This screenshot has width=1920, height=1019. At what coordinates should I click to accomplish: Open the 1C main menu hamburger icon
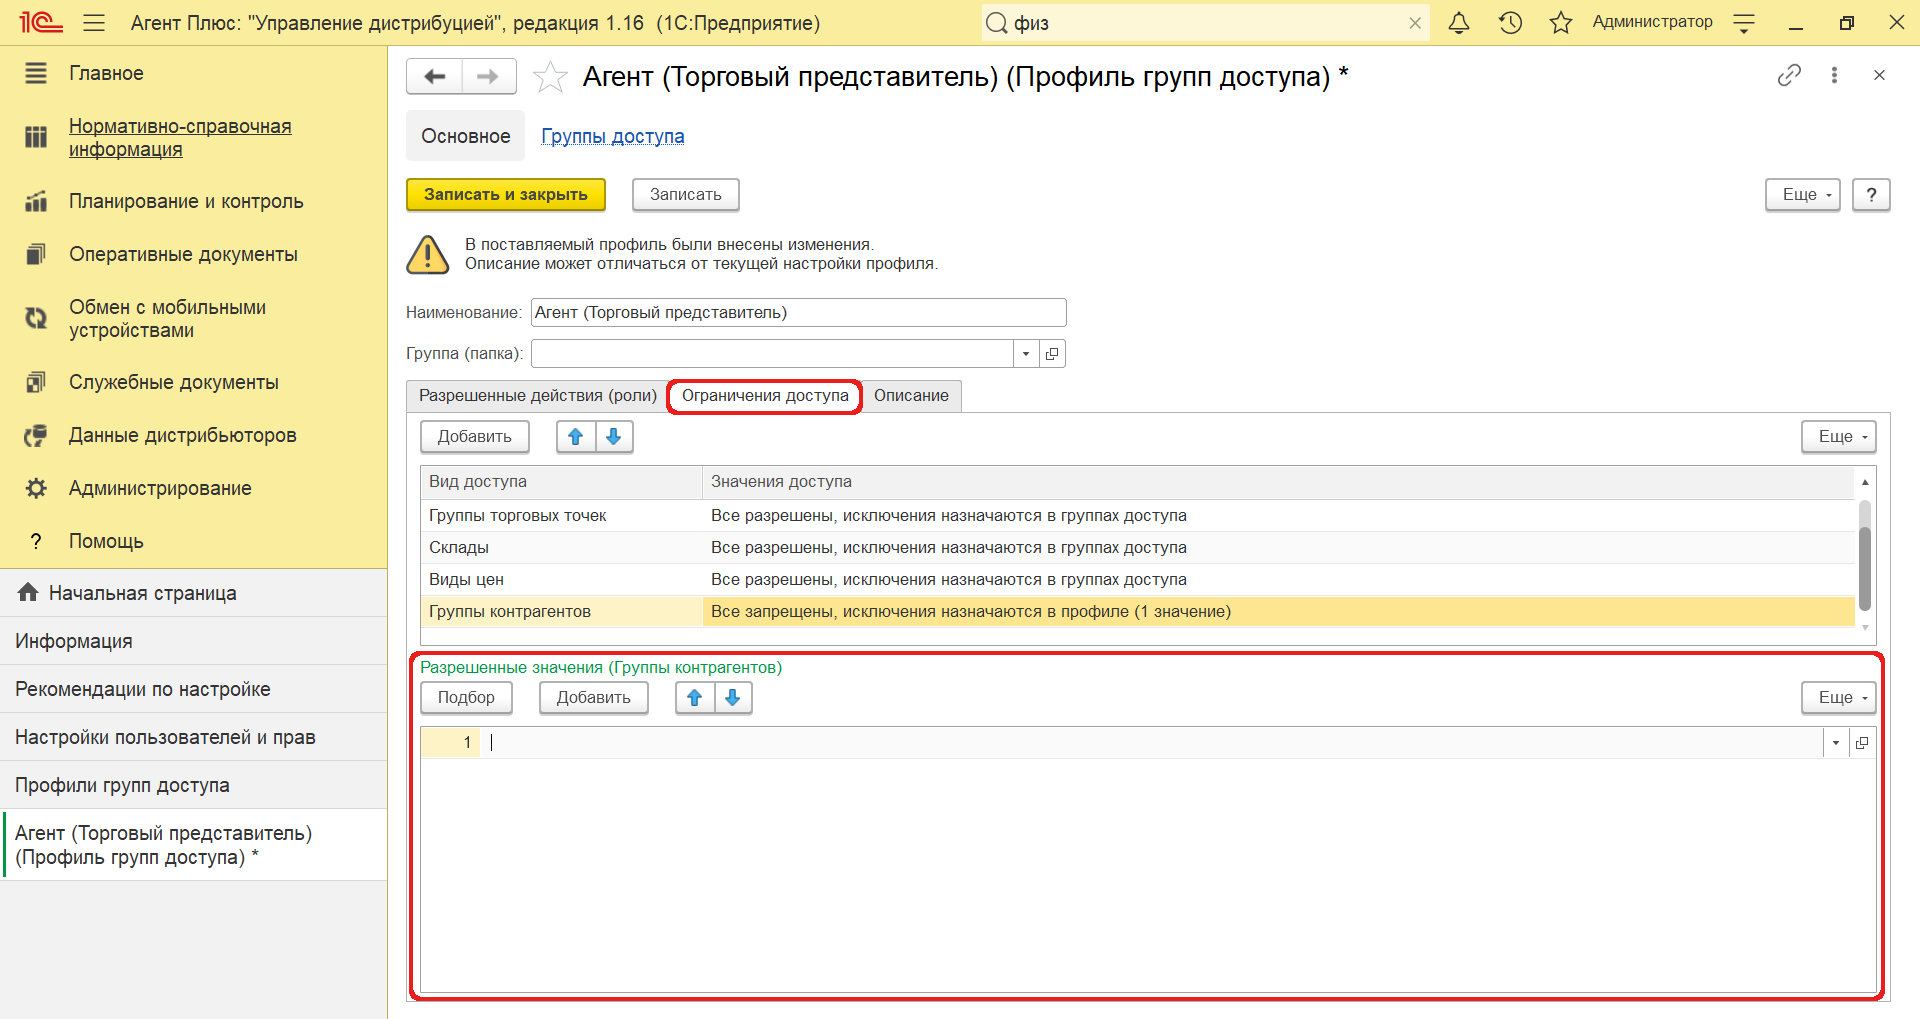point(94,23)
